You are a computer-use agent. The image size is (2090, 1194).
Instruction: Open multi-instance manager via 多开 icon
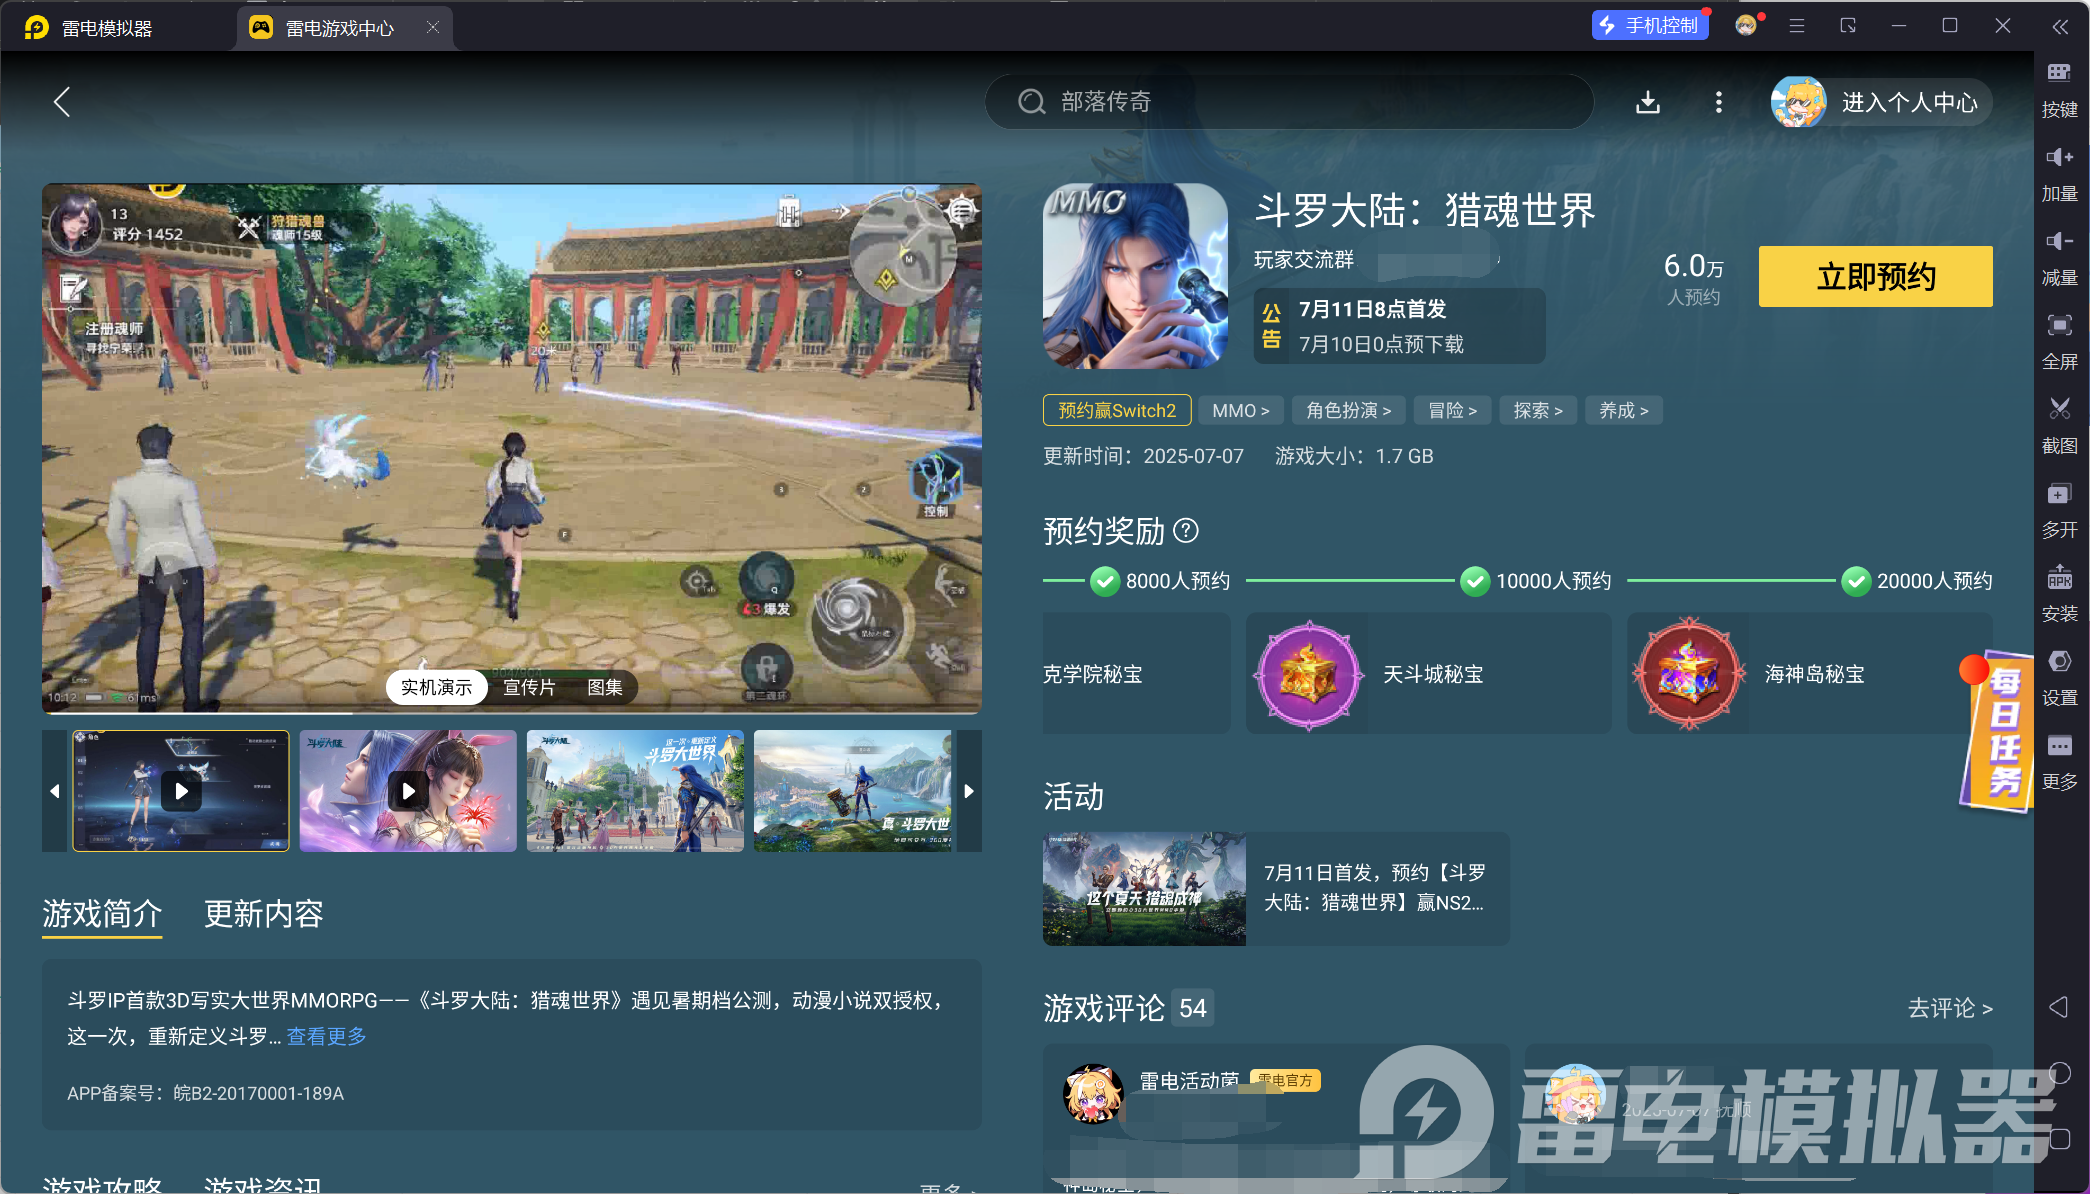tap(2060, 508)
